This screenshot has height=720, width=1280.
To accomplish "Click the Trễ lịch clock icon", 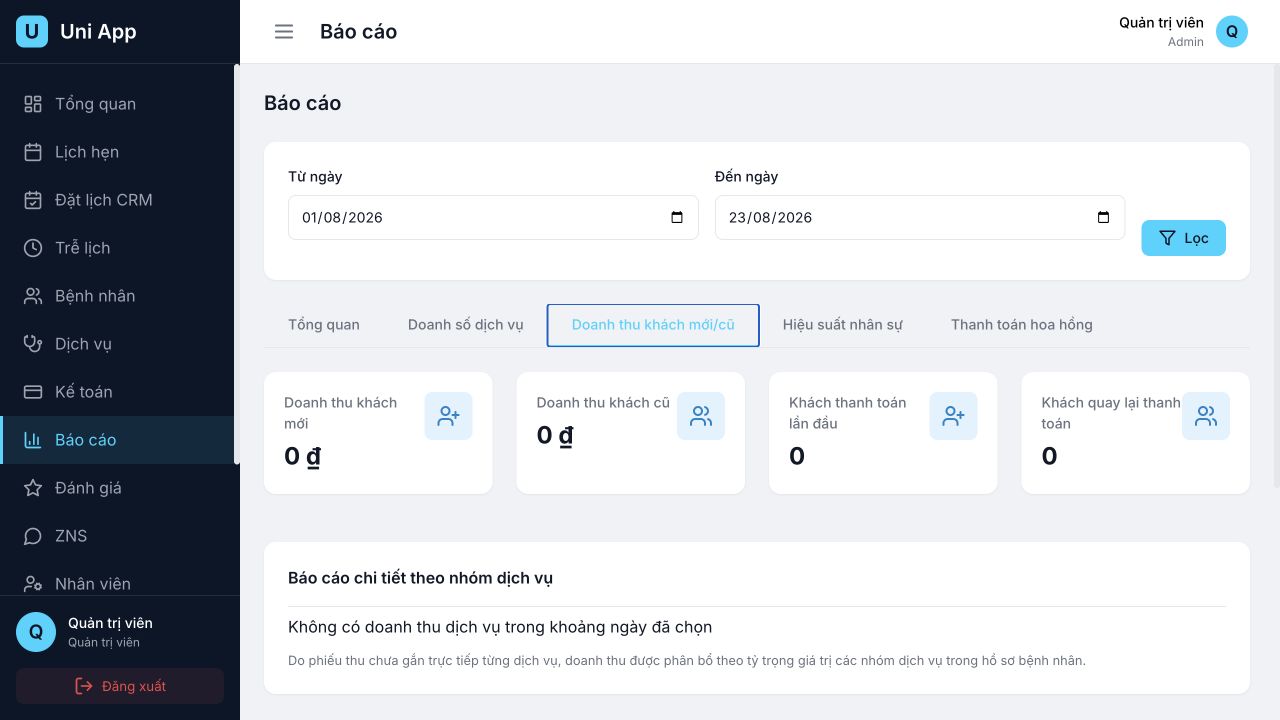I will [x=33, y=248].
